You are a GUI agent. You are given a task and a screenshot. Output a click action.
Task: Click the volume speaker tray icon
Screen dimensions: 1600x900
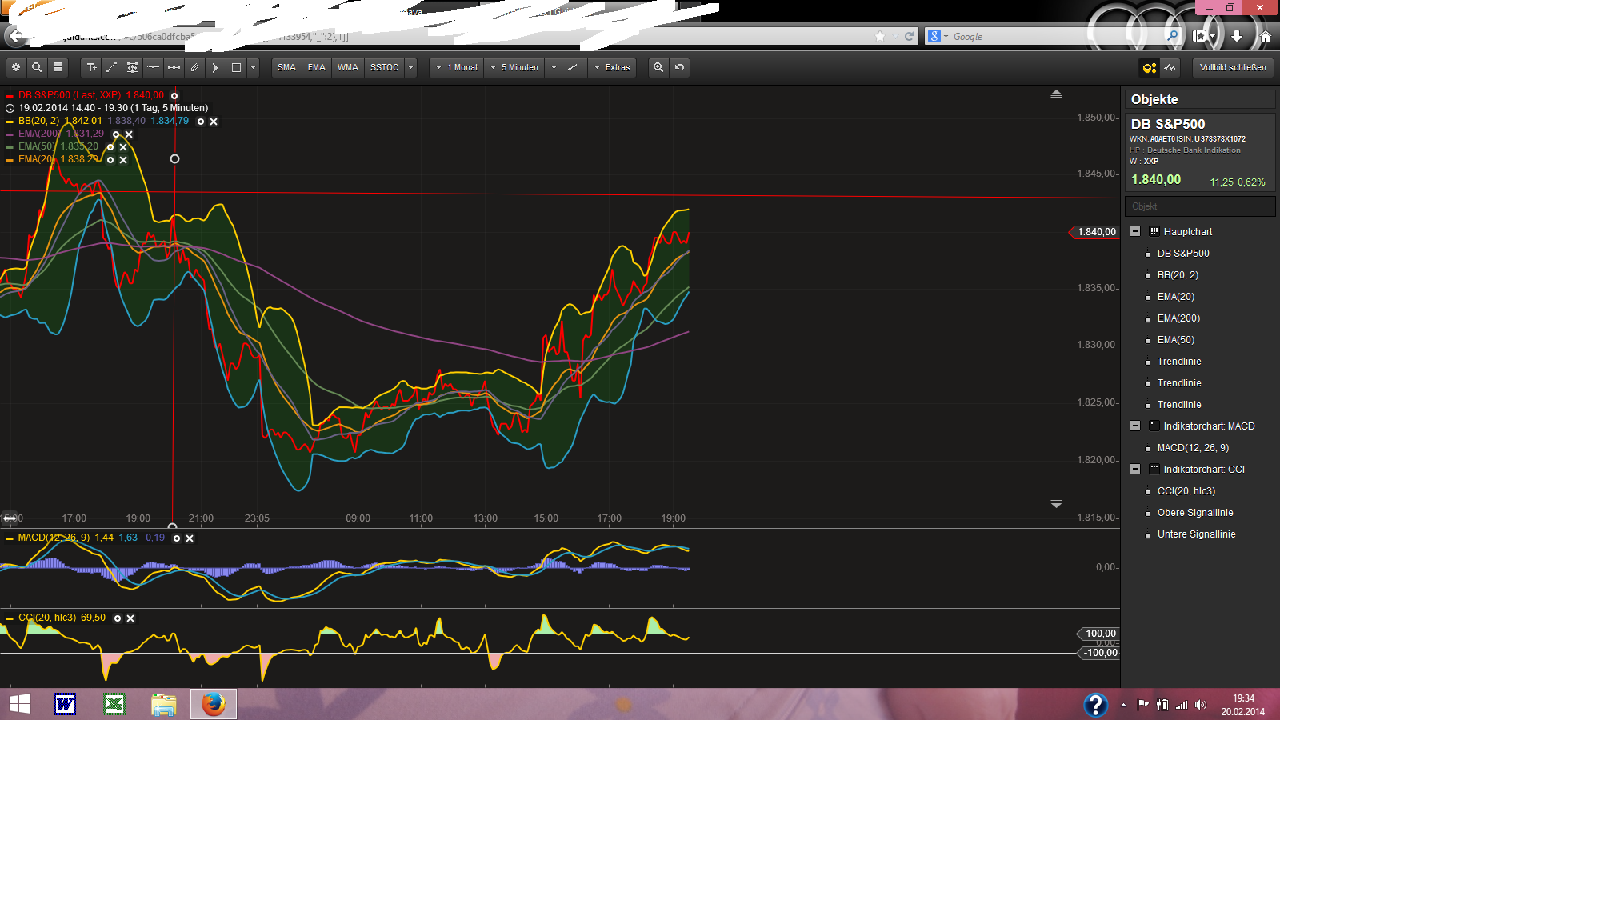(1200, 705)
